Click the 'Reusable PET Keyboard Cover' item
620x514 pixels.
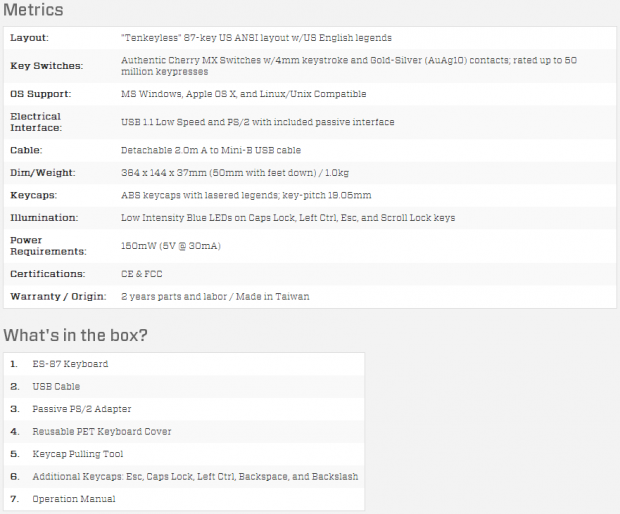[102, 432]
